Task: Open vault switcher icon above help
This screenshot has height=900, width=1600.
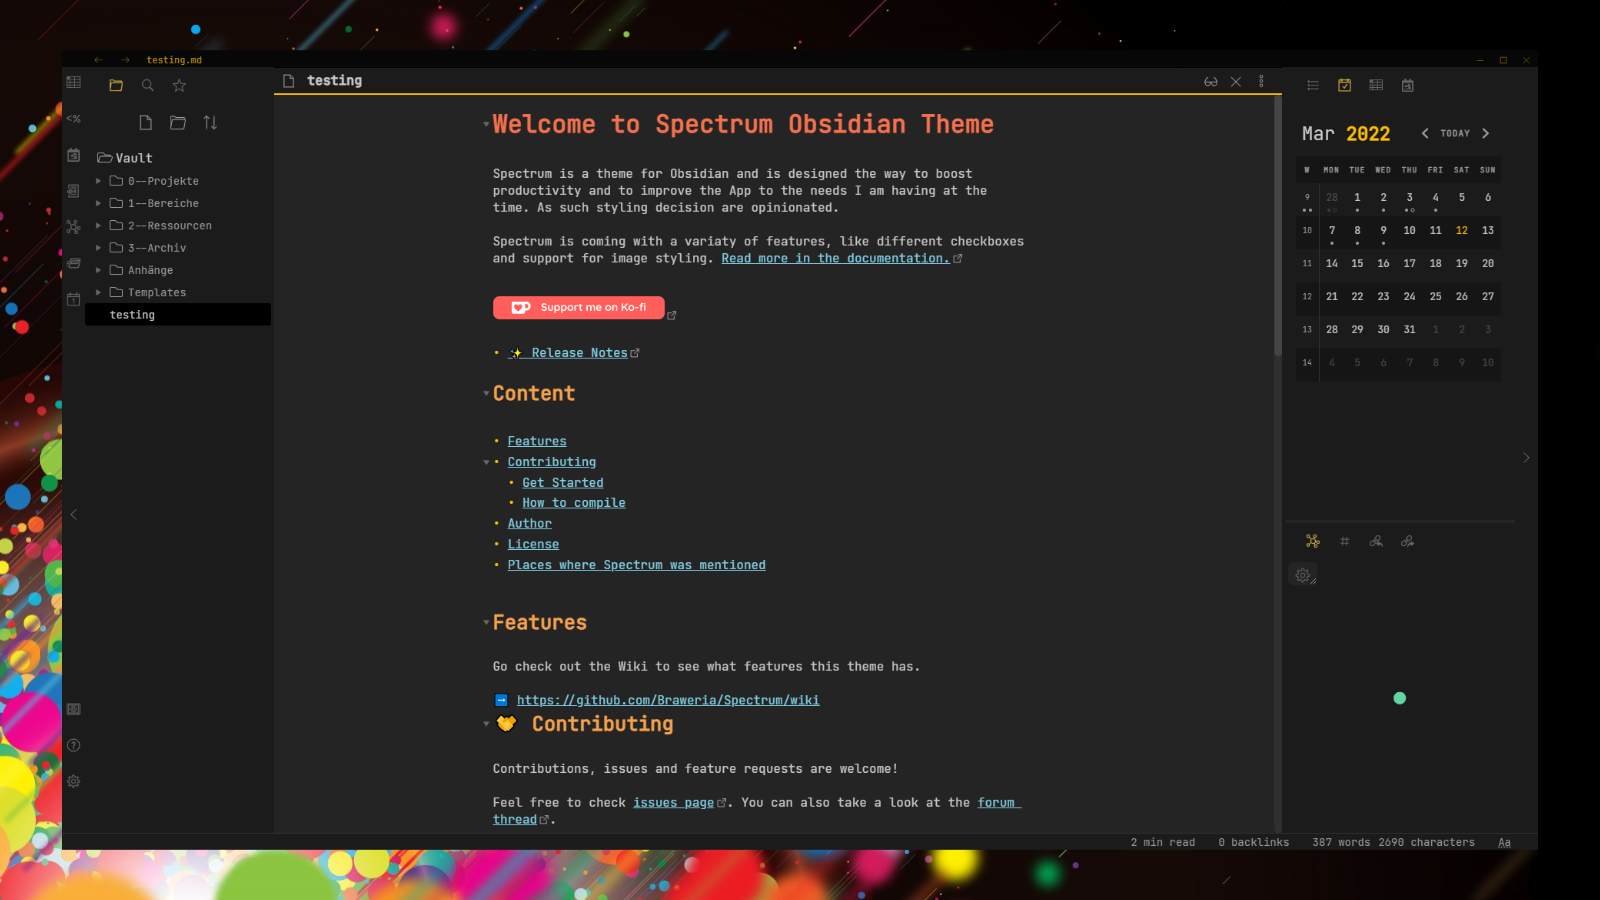Action: [x=74, y=709]
